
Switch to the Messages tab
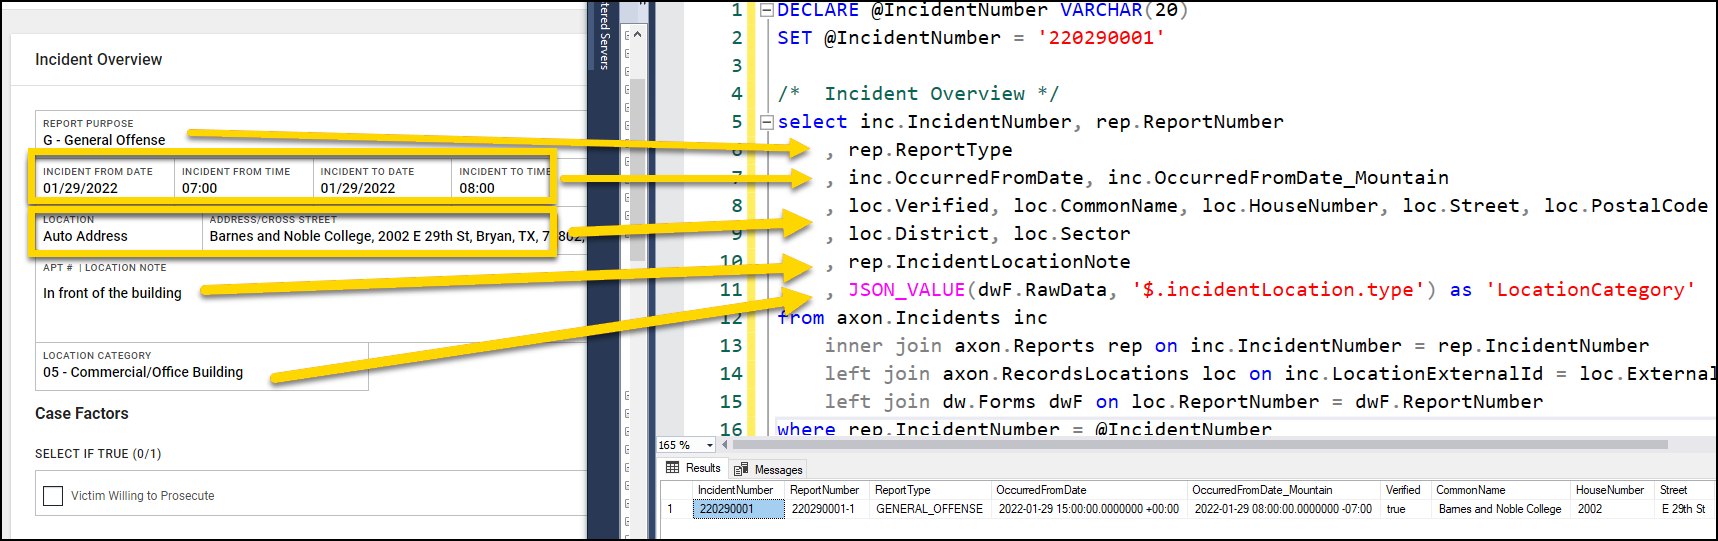(x=768, y=469)
